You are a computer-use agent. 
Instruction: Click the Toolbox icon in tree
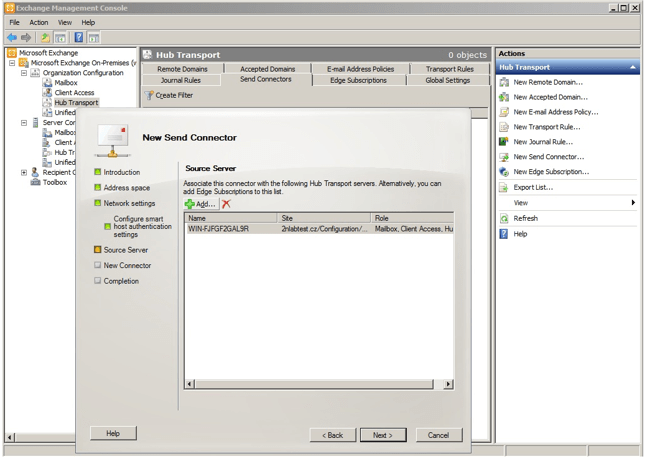(x=36, y=182)
